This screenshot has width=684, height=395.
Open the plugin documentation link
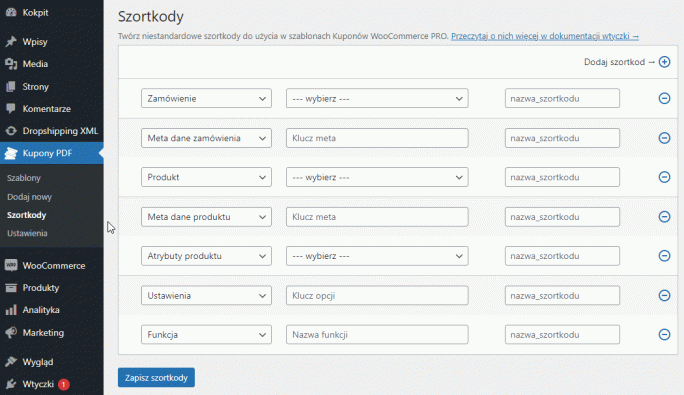pos(545,36)
